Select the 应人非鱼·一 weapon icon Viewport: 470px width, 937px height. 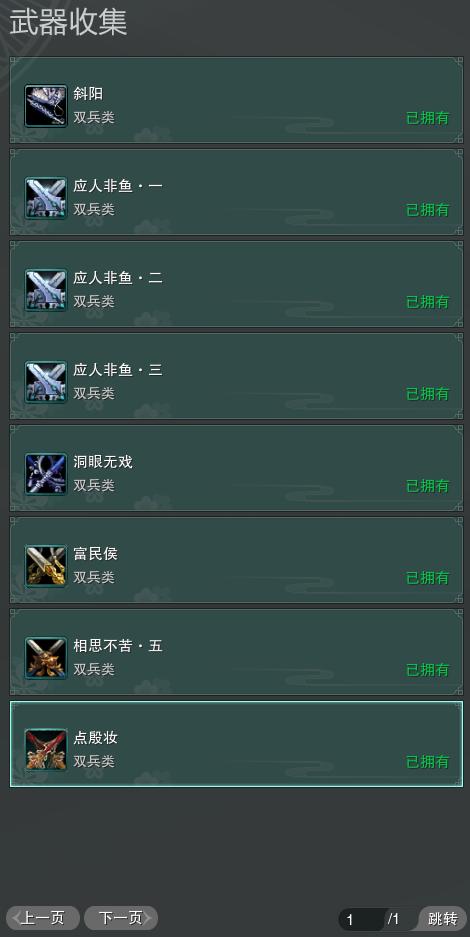45,198
